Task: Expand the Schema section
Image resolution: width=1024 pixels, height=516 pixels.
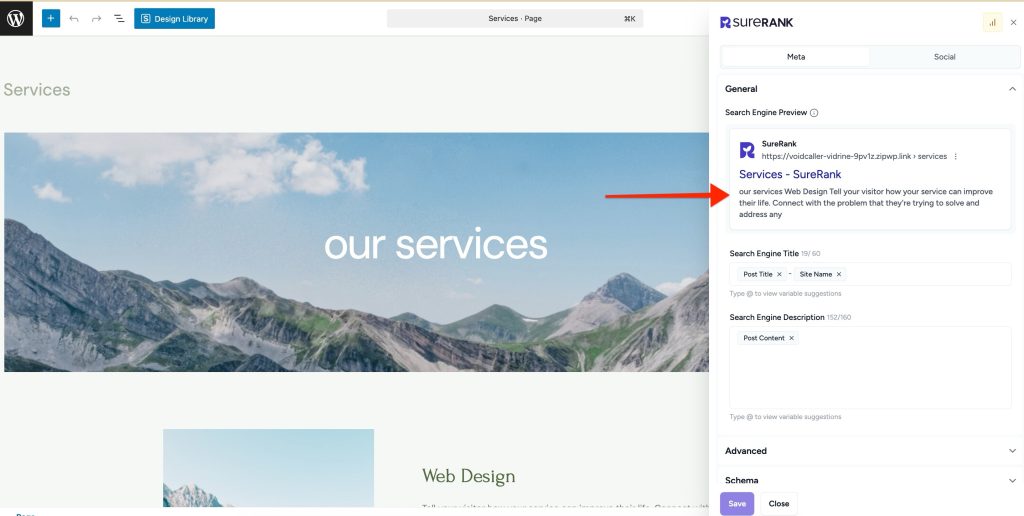Action: [870, 480]
